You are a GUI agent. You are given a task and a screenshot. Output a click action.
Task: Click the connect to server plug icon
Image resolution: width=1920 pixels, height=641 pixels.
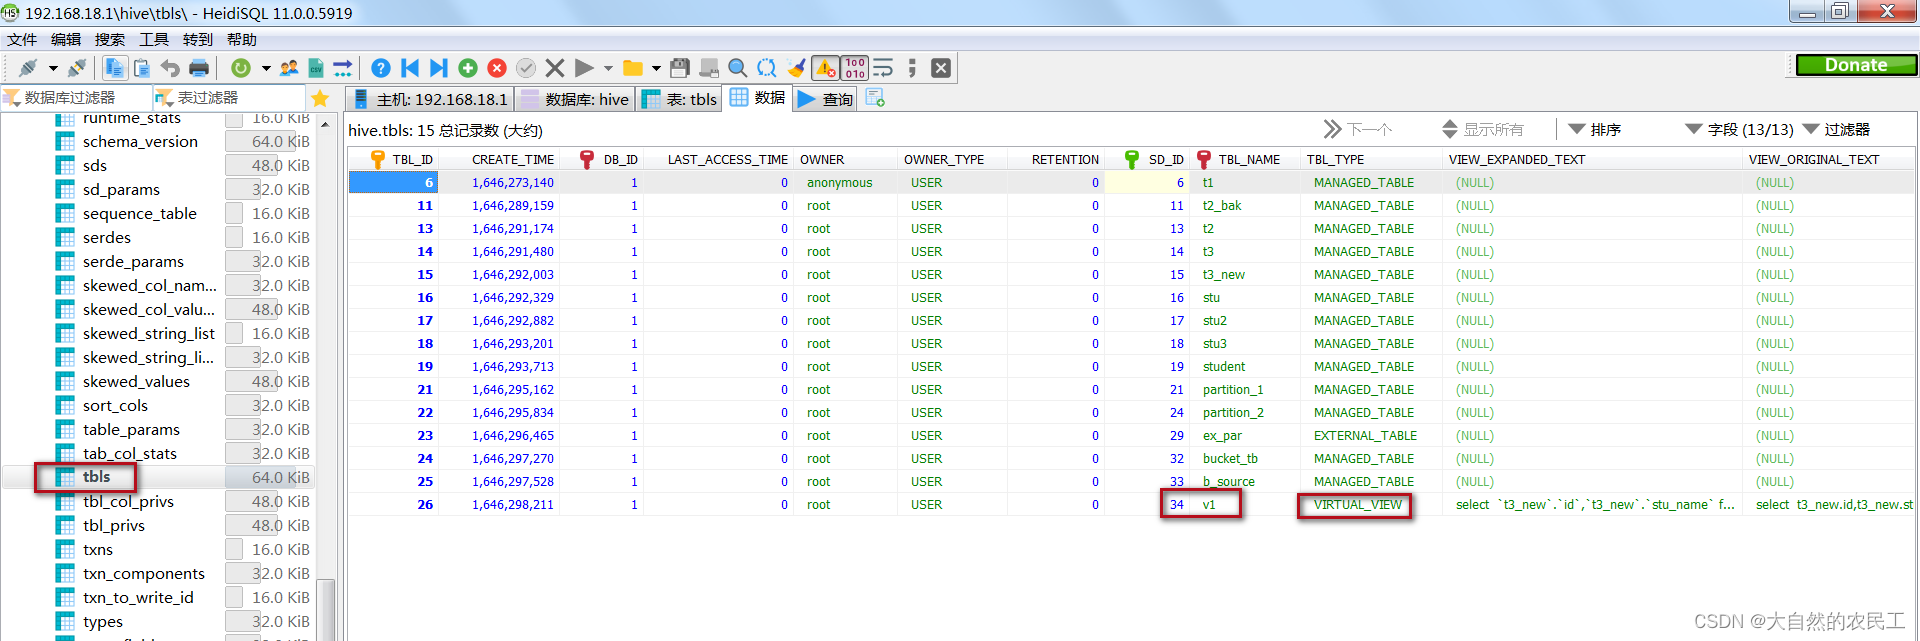(28, 68)
